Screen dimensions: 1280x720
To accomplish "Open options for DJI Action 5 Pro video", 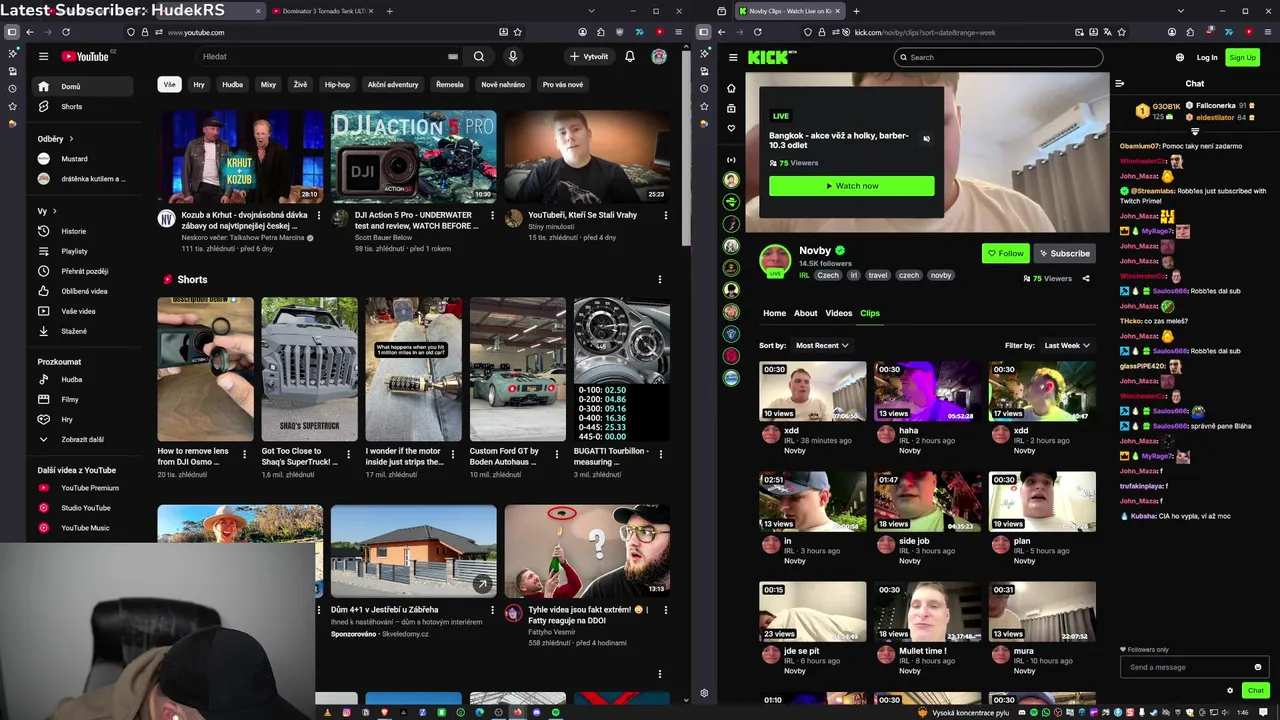I will [x=492, y=215].
